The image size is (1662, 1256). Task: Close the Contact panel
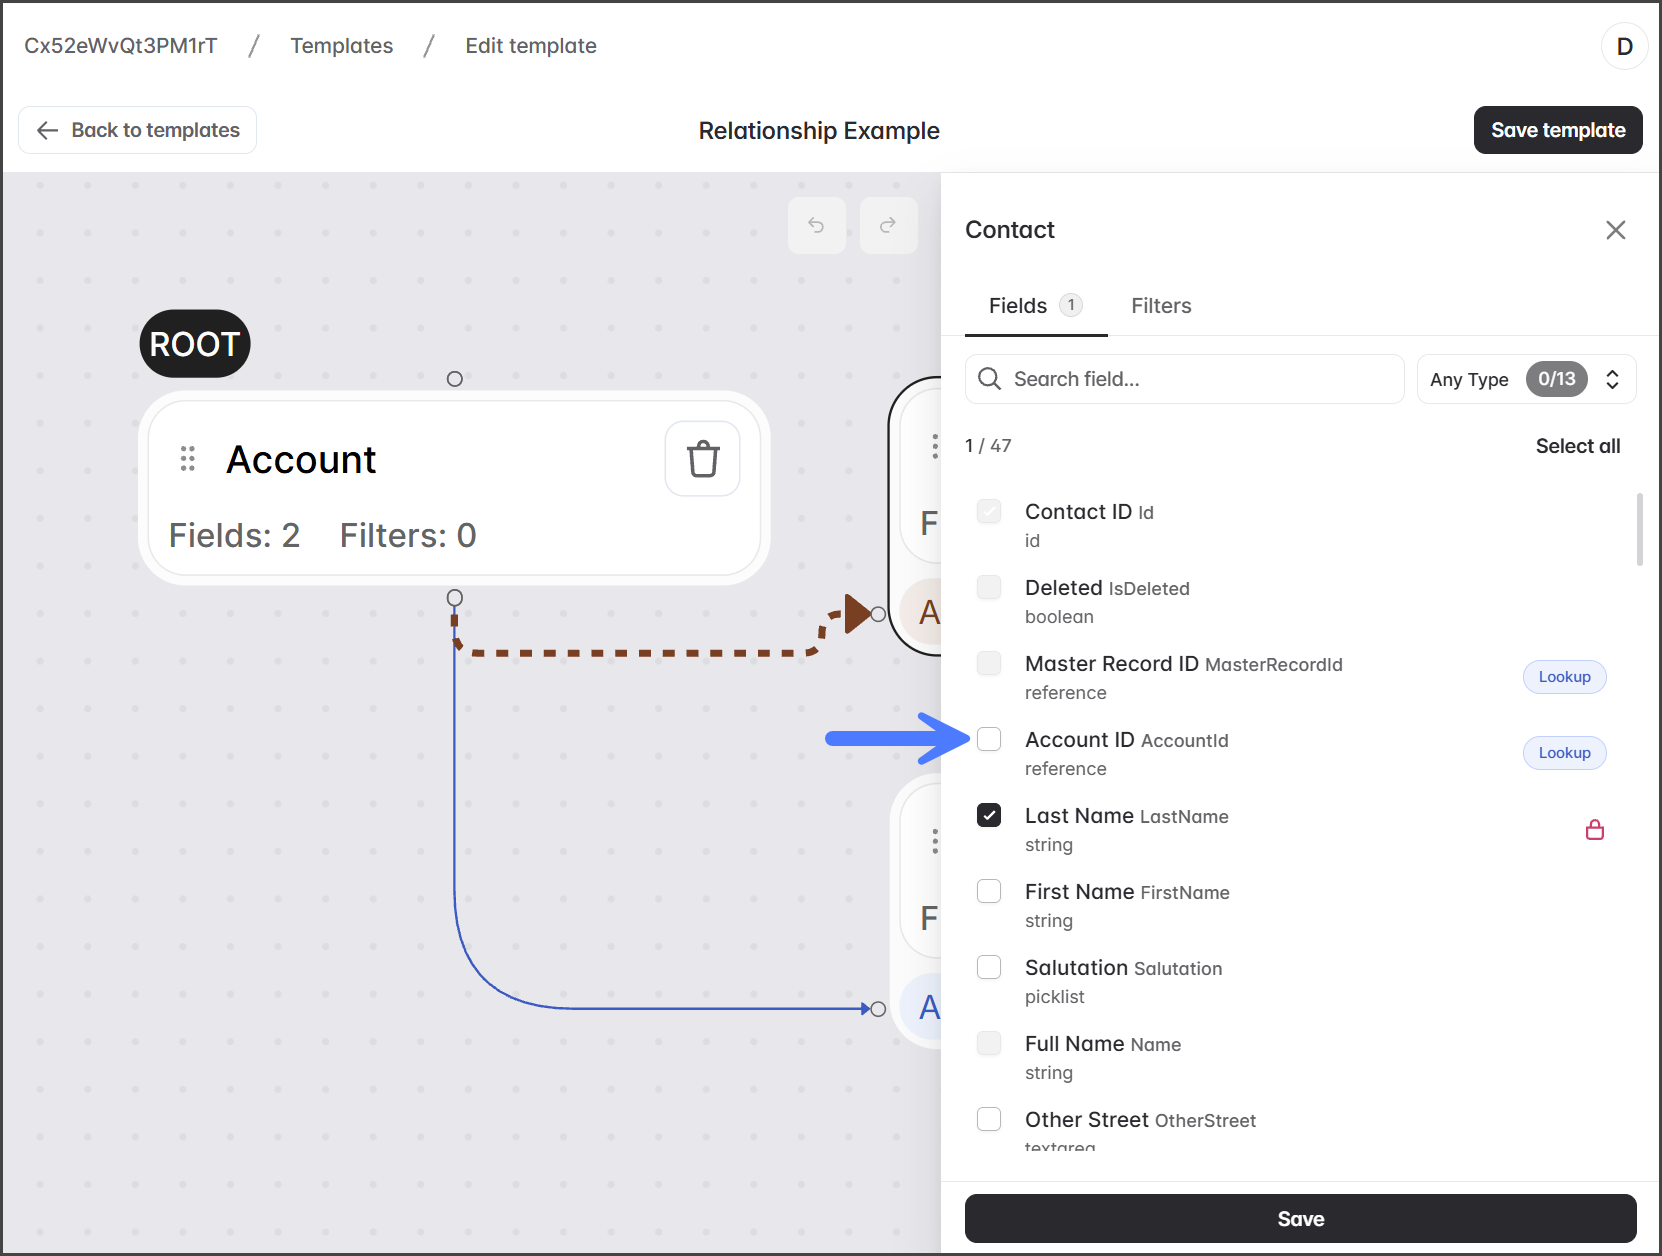click(x=1615, y=230)
